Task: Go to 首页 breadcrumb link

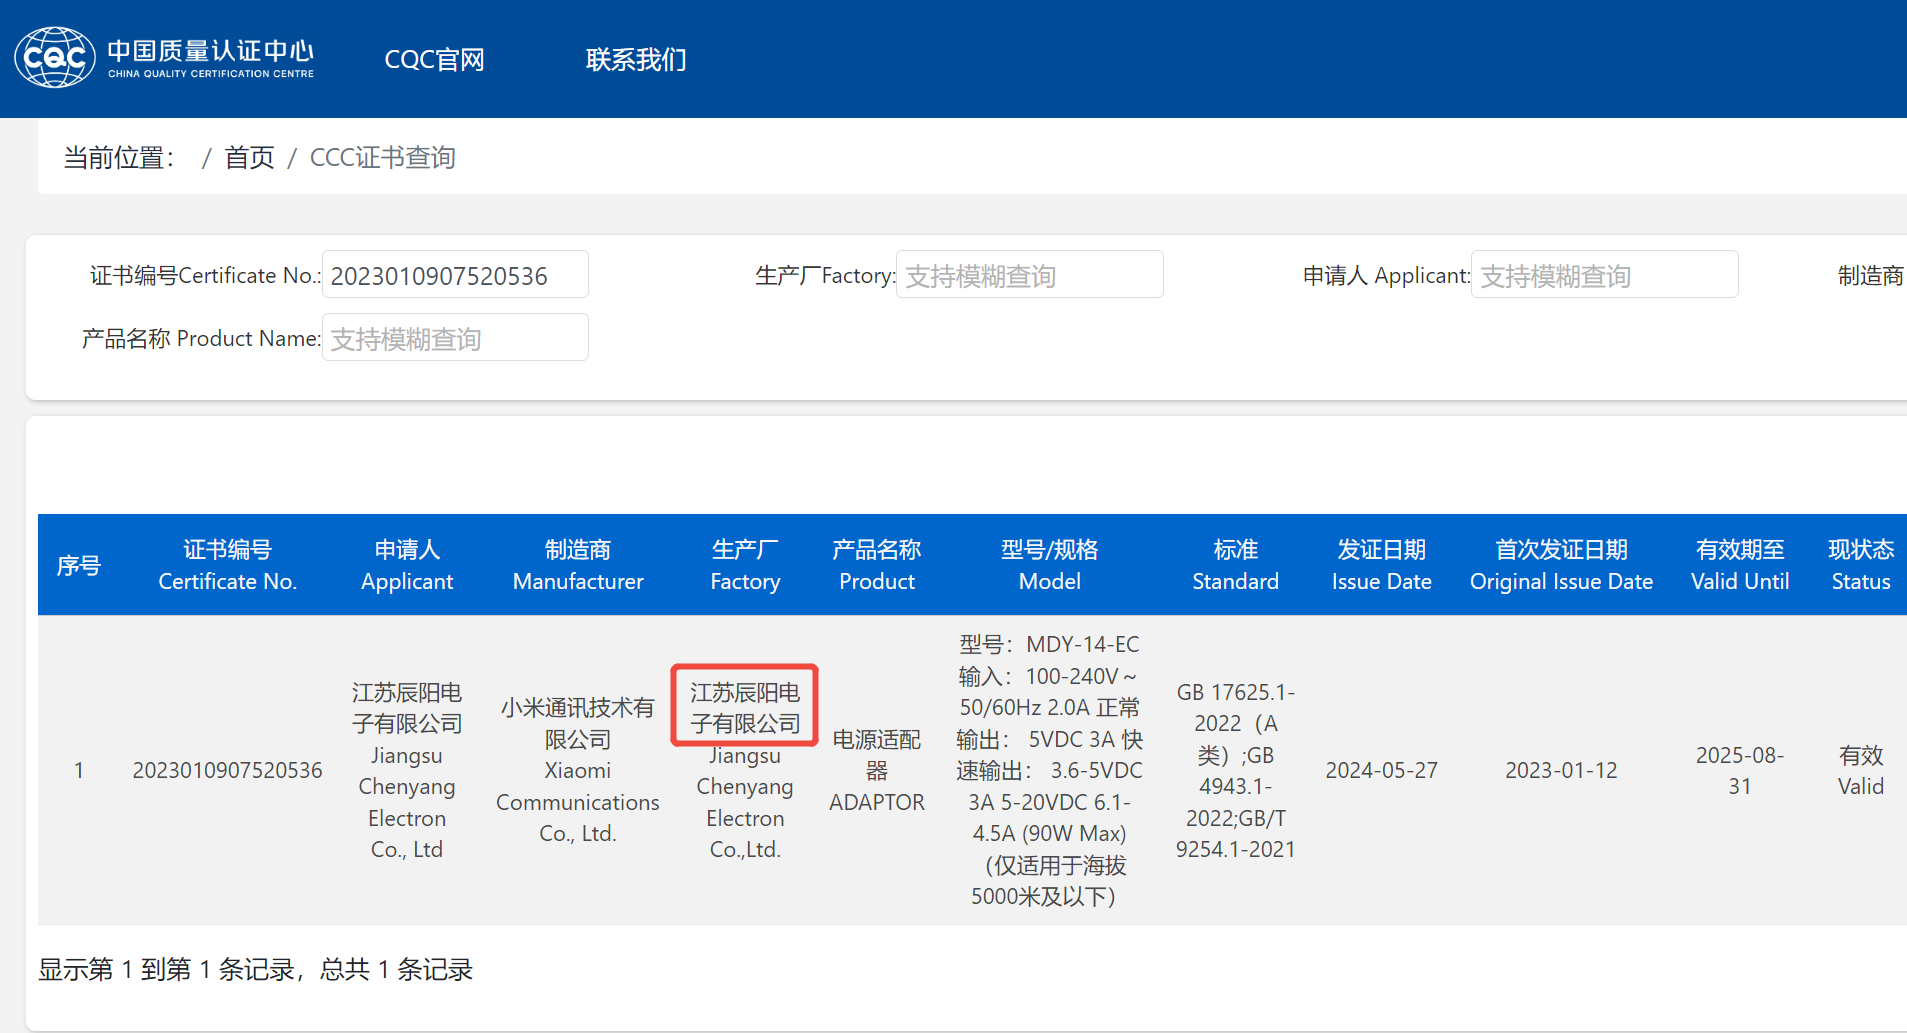Action: coord(249,158)
